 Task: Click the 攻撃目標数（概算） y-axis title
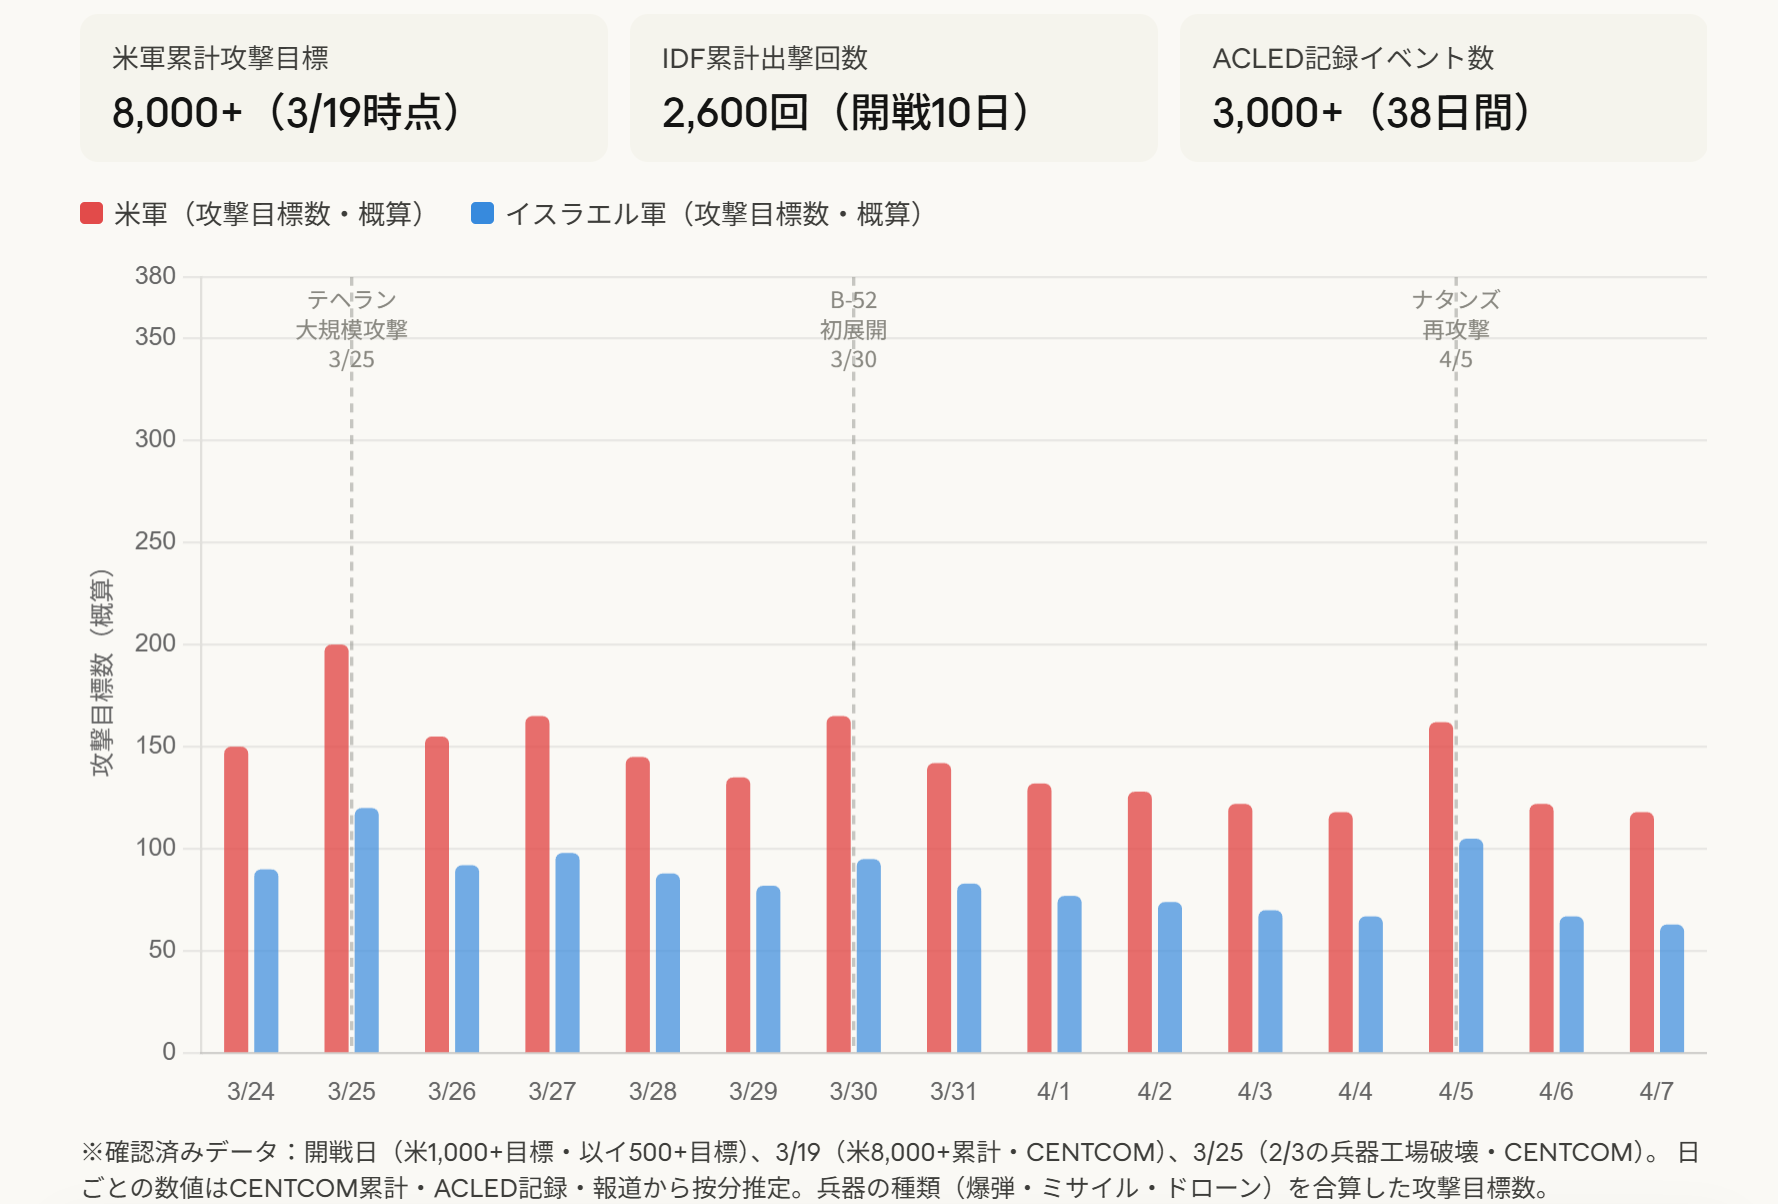[101, 673]
